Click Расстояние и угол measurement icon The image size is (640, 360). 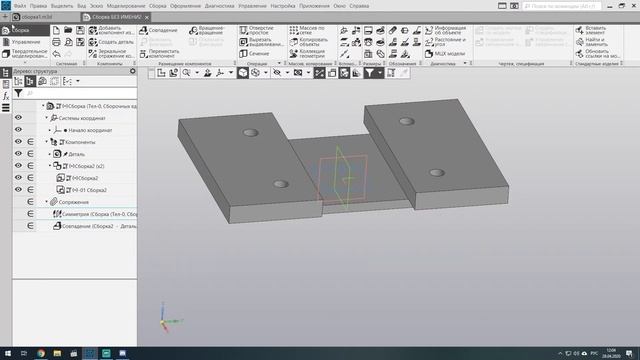click(429, 42)
